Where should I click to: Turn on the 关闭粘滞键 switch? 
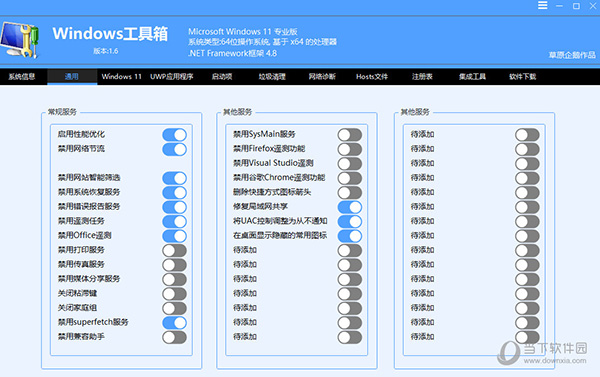pos(174,294)
